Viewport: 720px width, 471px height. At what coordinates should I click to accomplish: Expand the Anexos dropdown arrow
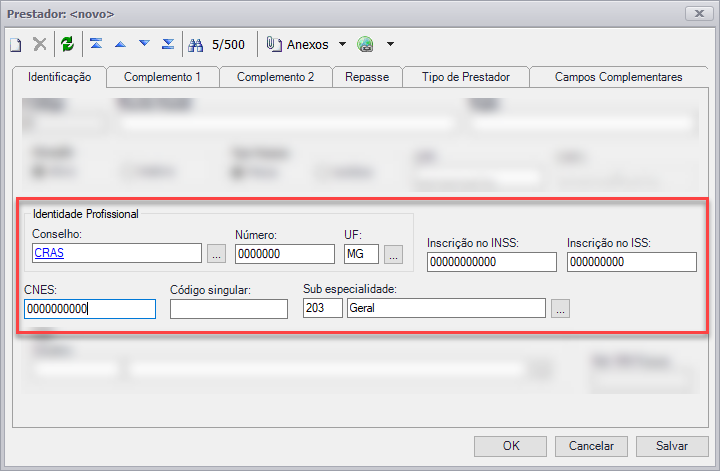tap(342, 45)
